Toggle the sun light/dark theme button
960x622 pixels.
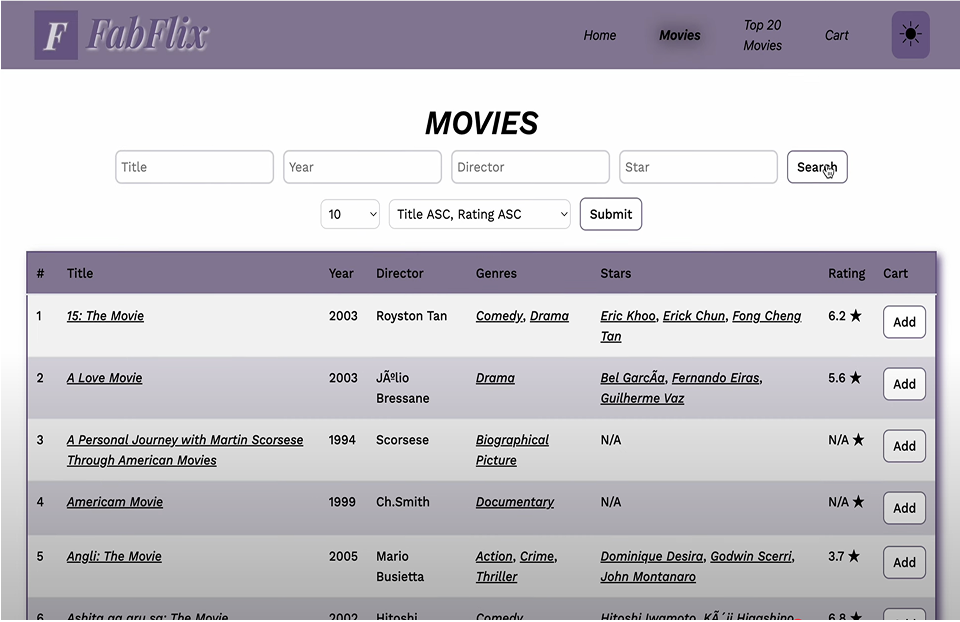click(x=910, y=34)
